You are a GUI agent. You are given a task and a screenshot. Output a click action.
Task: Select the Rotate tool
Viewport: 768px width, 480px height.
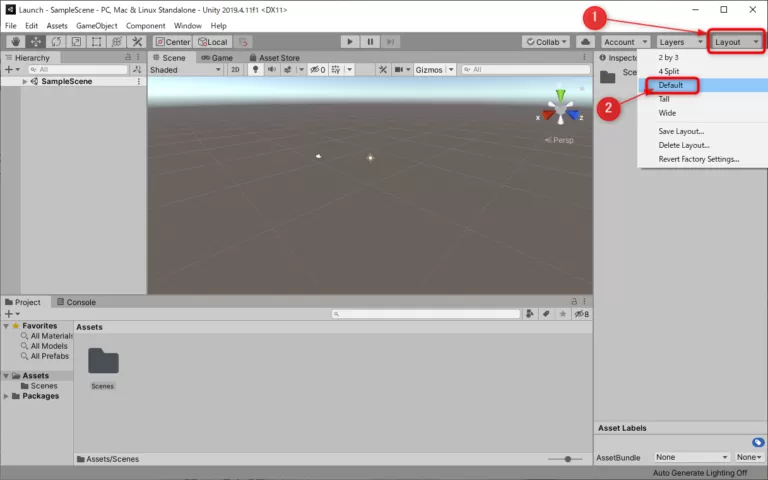(56, 42)
